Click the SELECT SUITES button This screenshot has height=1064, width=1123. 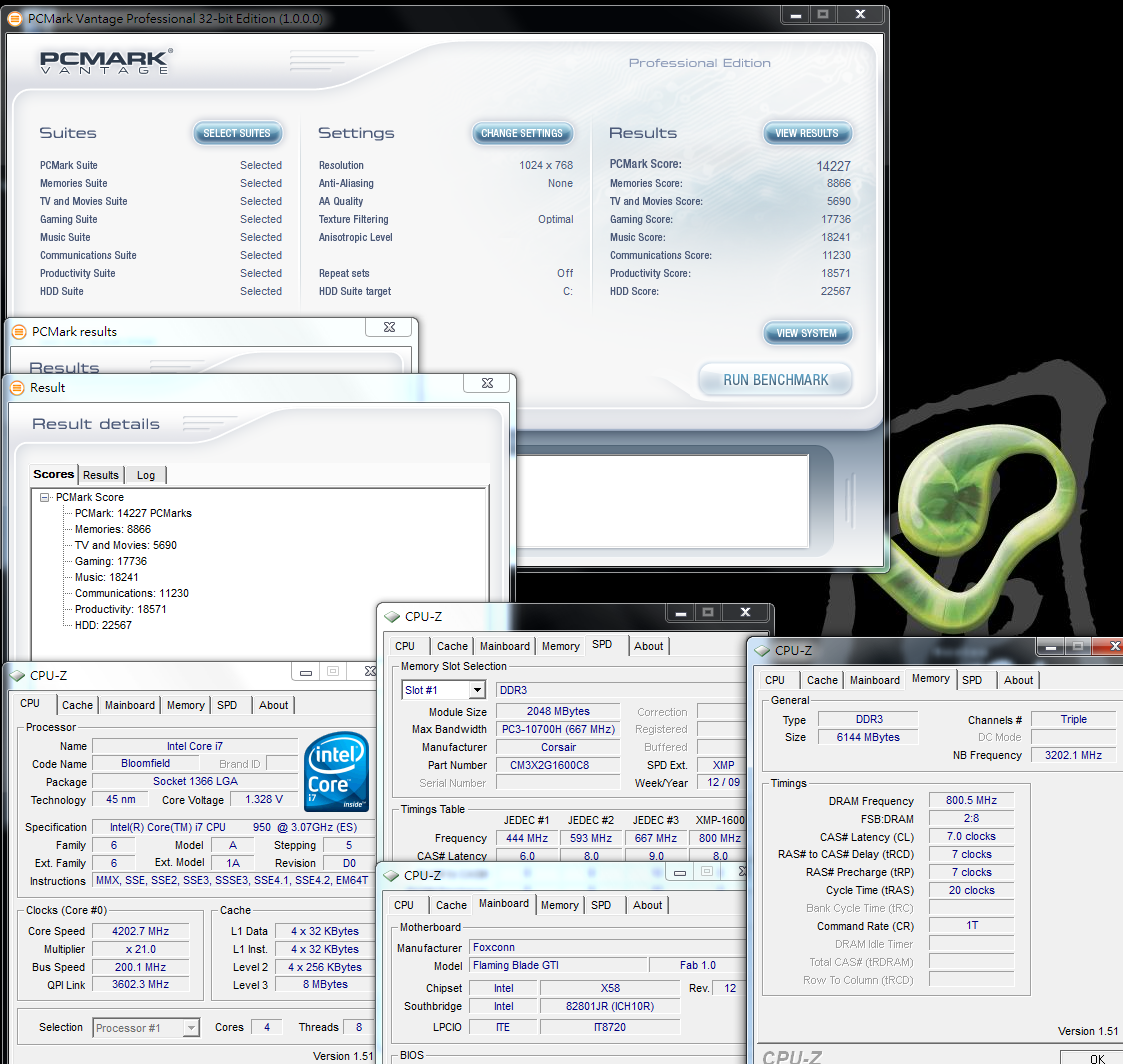pyautogui.click(x=237, y=133)
